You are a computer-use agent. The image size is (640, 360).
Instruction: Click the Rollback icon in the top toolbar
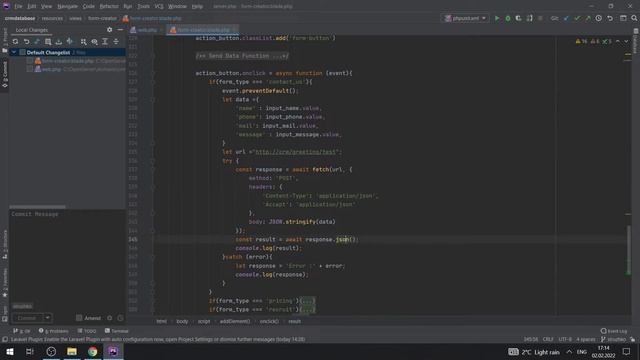[610, 18]
